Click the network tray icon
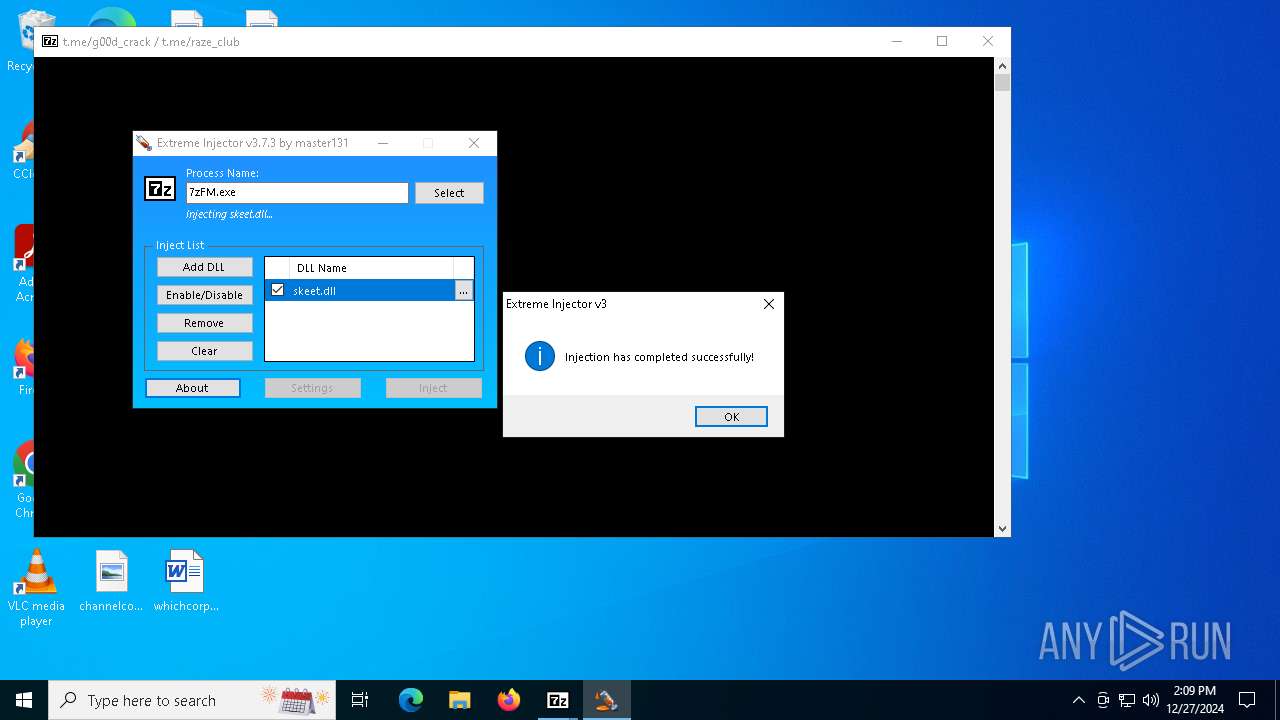Image resolution: width=1280 pixels, height=720 pixels. [x=1127, y=700]
